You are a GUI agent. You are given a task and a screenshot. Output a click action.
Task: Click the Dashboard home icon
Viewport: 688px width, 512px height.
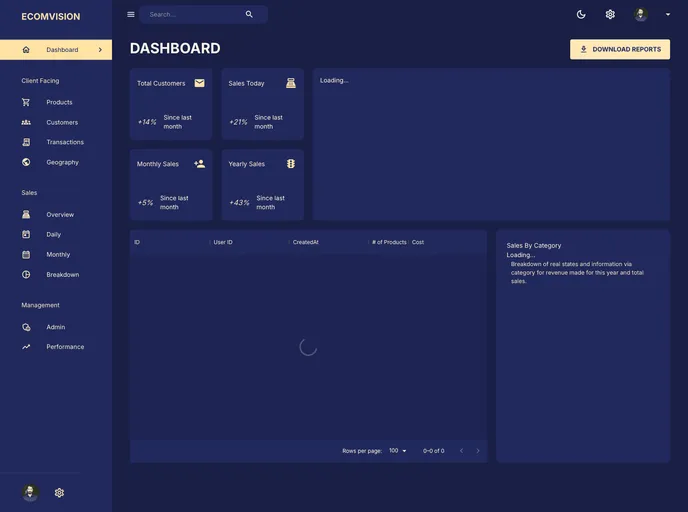coord(26,50)
